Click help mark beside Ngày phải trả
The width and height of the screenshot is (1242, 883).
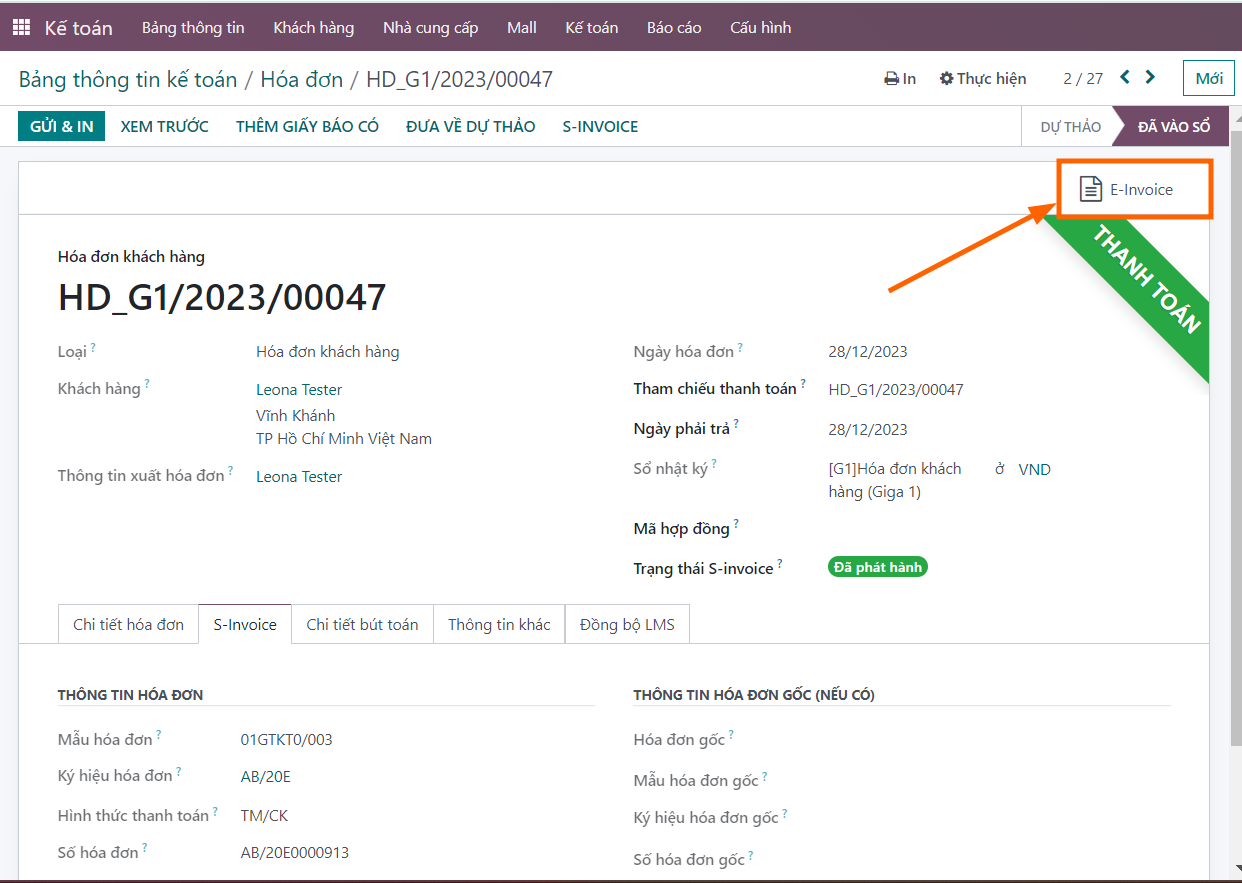tap(737, 424)
